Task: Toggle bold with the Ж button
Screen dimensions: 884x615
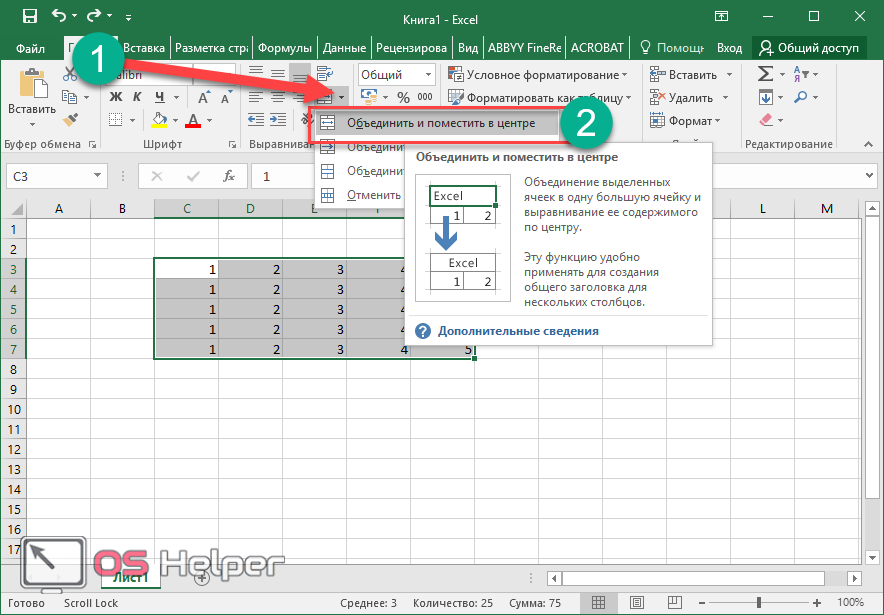Action: coord(116,97)
